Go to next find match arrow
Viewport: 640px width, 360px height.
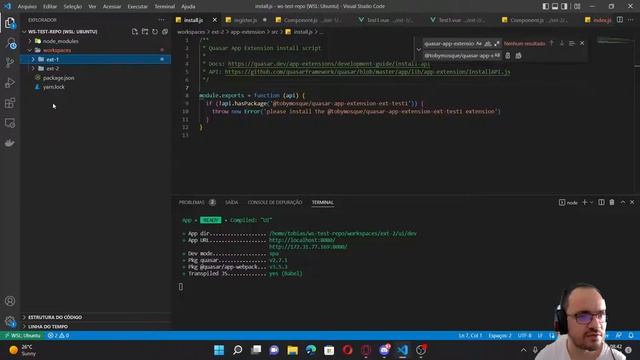(562, 43)
